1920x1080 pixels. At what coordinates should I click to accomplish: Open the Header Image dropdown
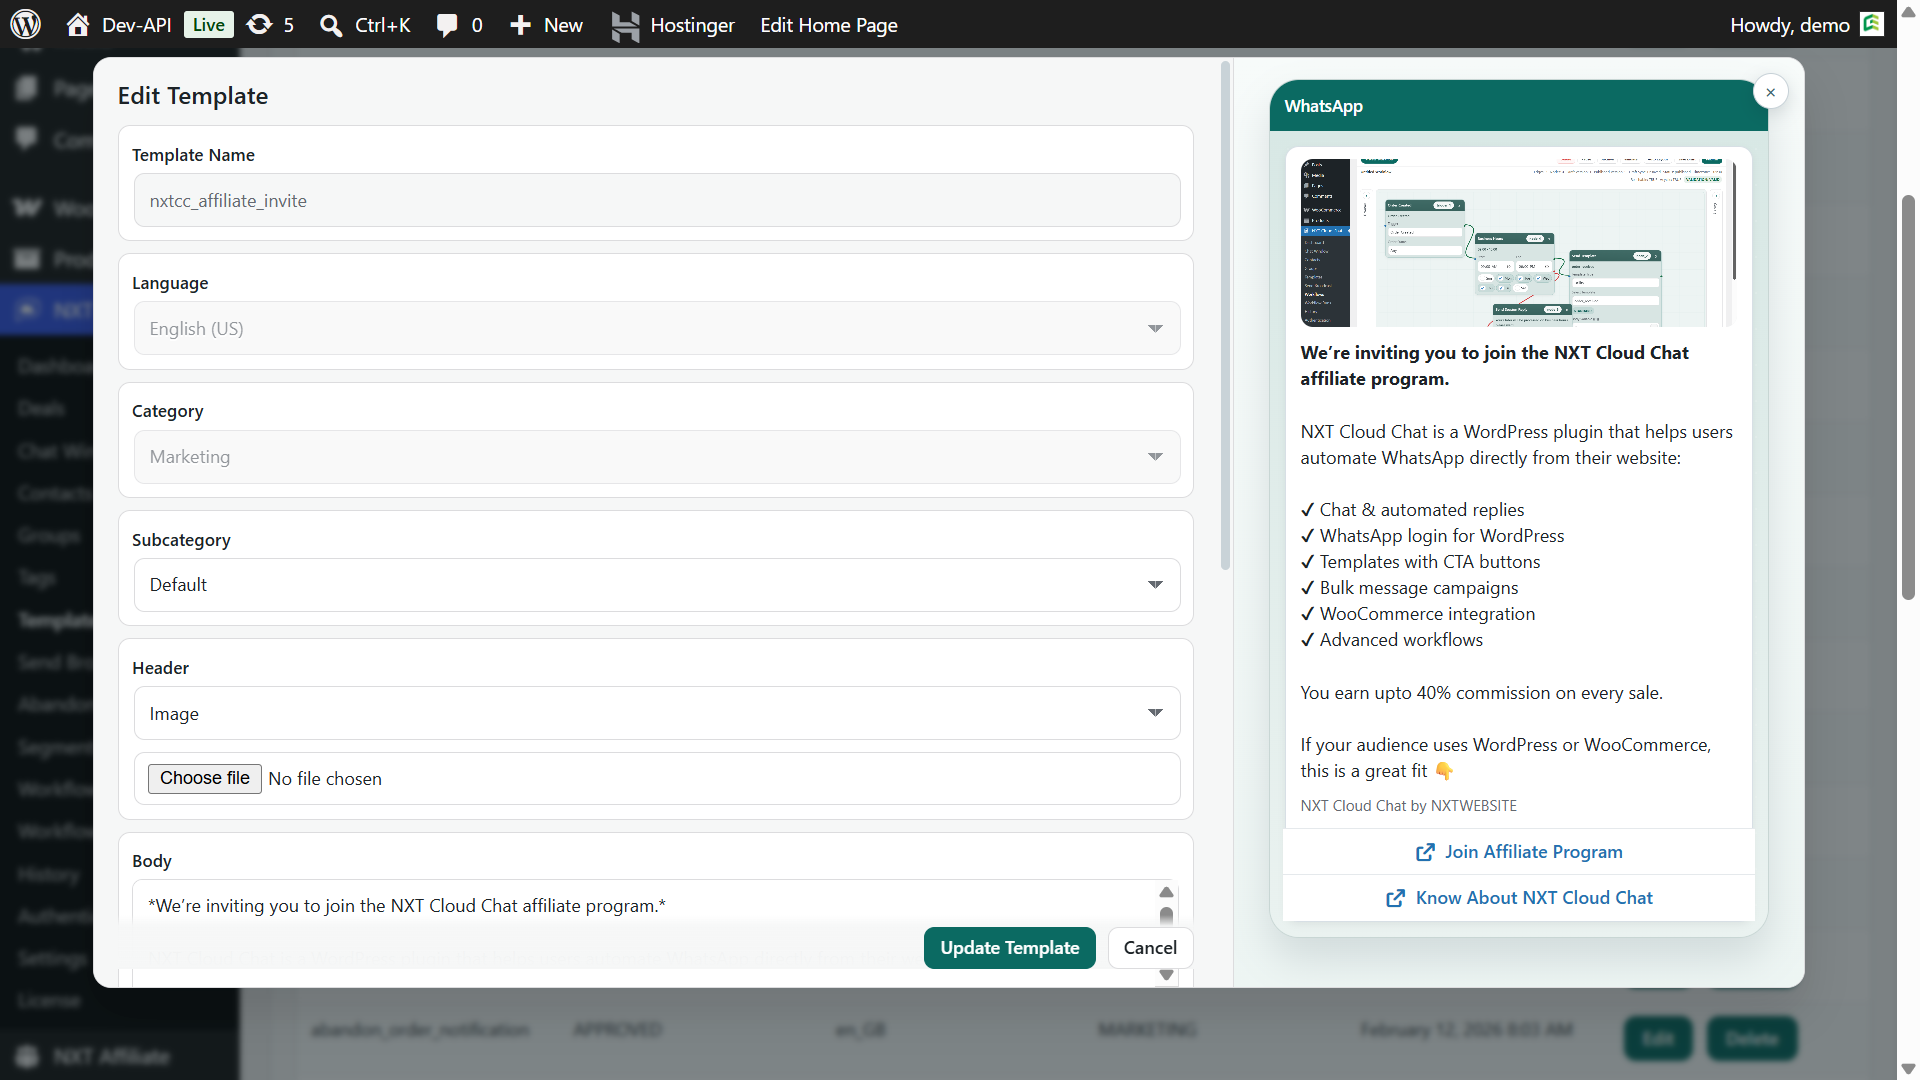[657, 713]
